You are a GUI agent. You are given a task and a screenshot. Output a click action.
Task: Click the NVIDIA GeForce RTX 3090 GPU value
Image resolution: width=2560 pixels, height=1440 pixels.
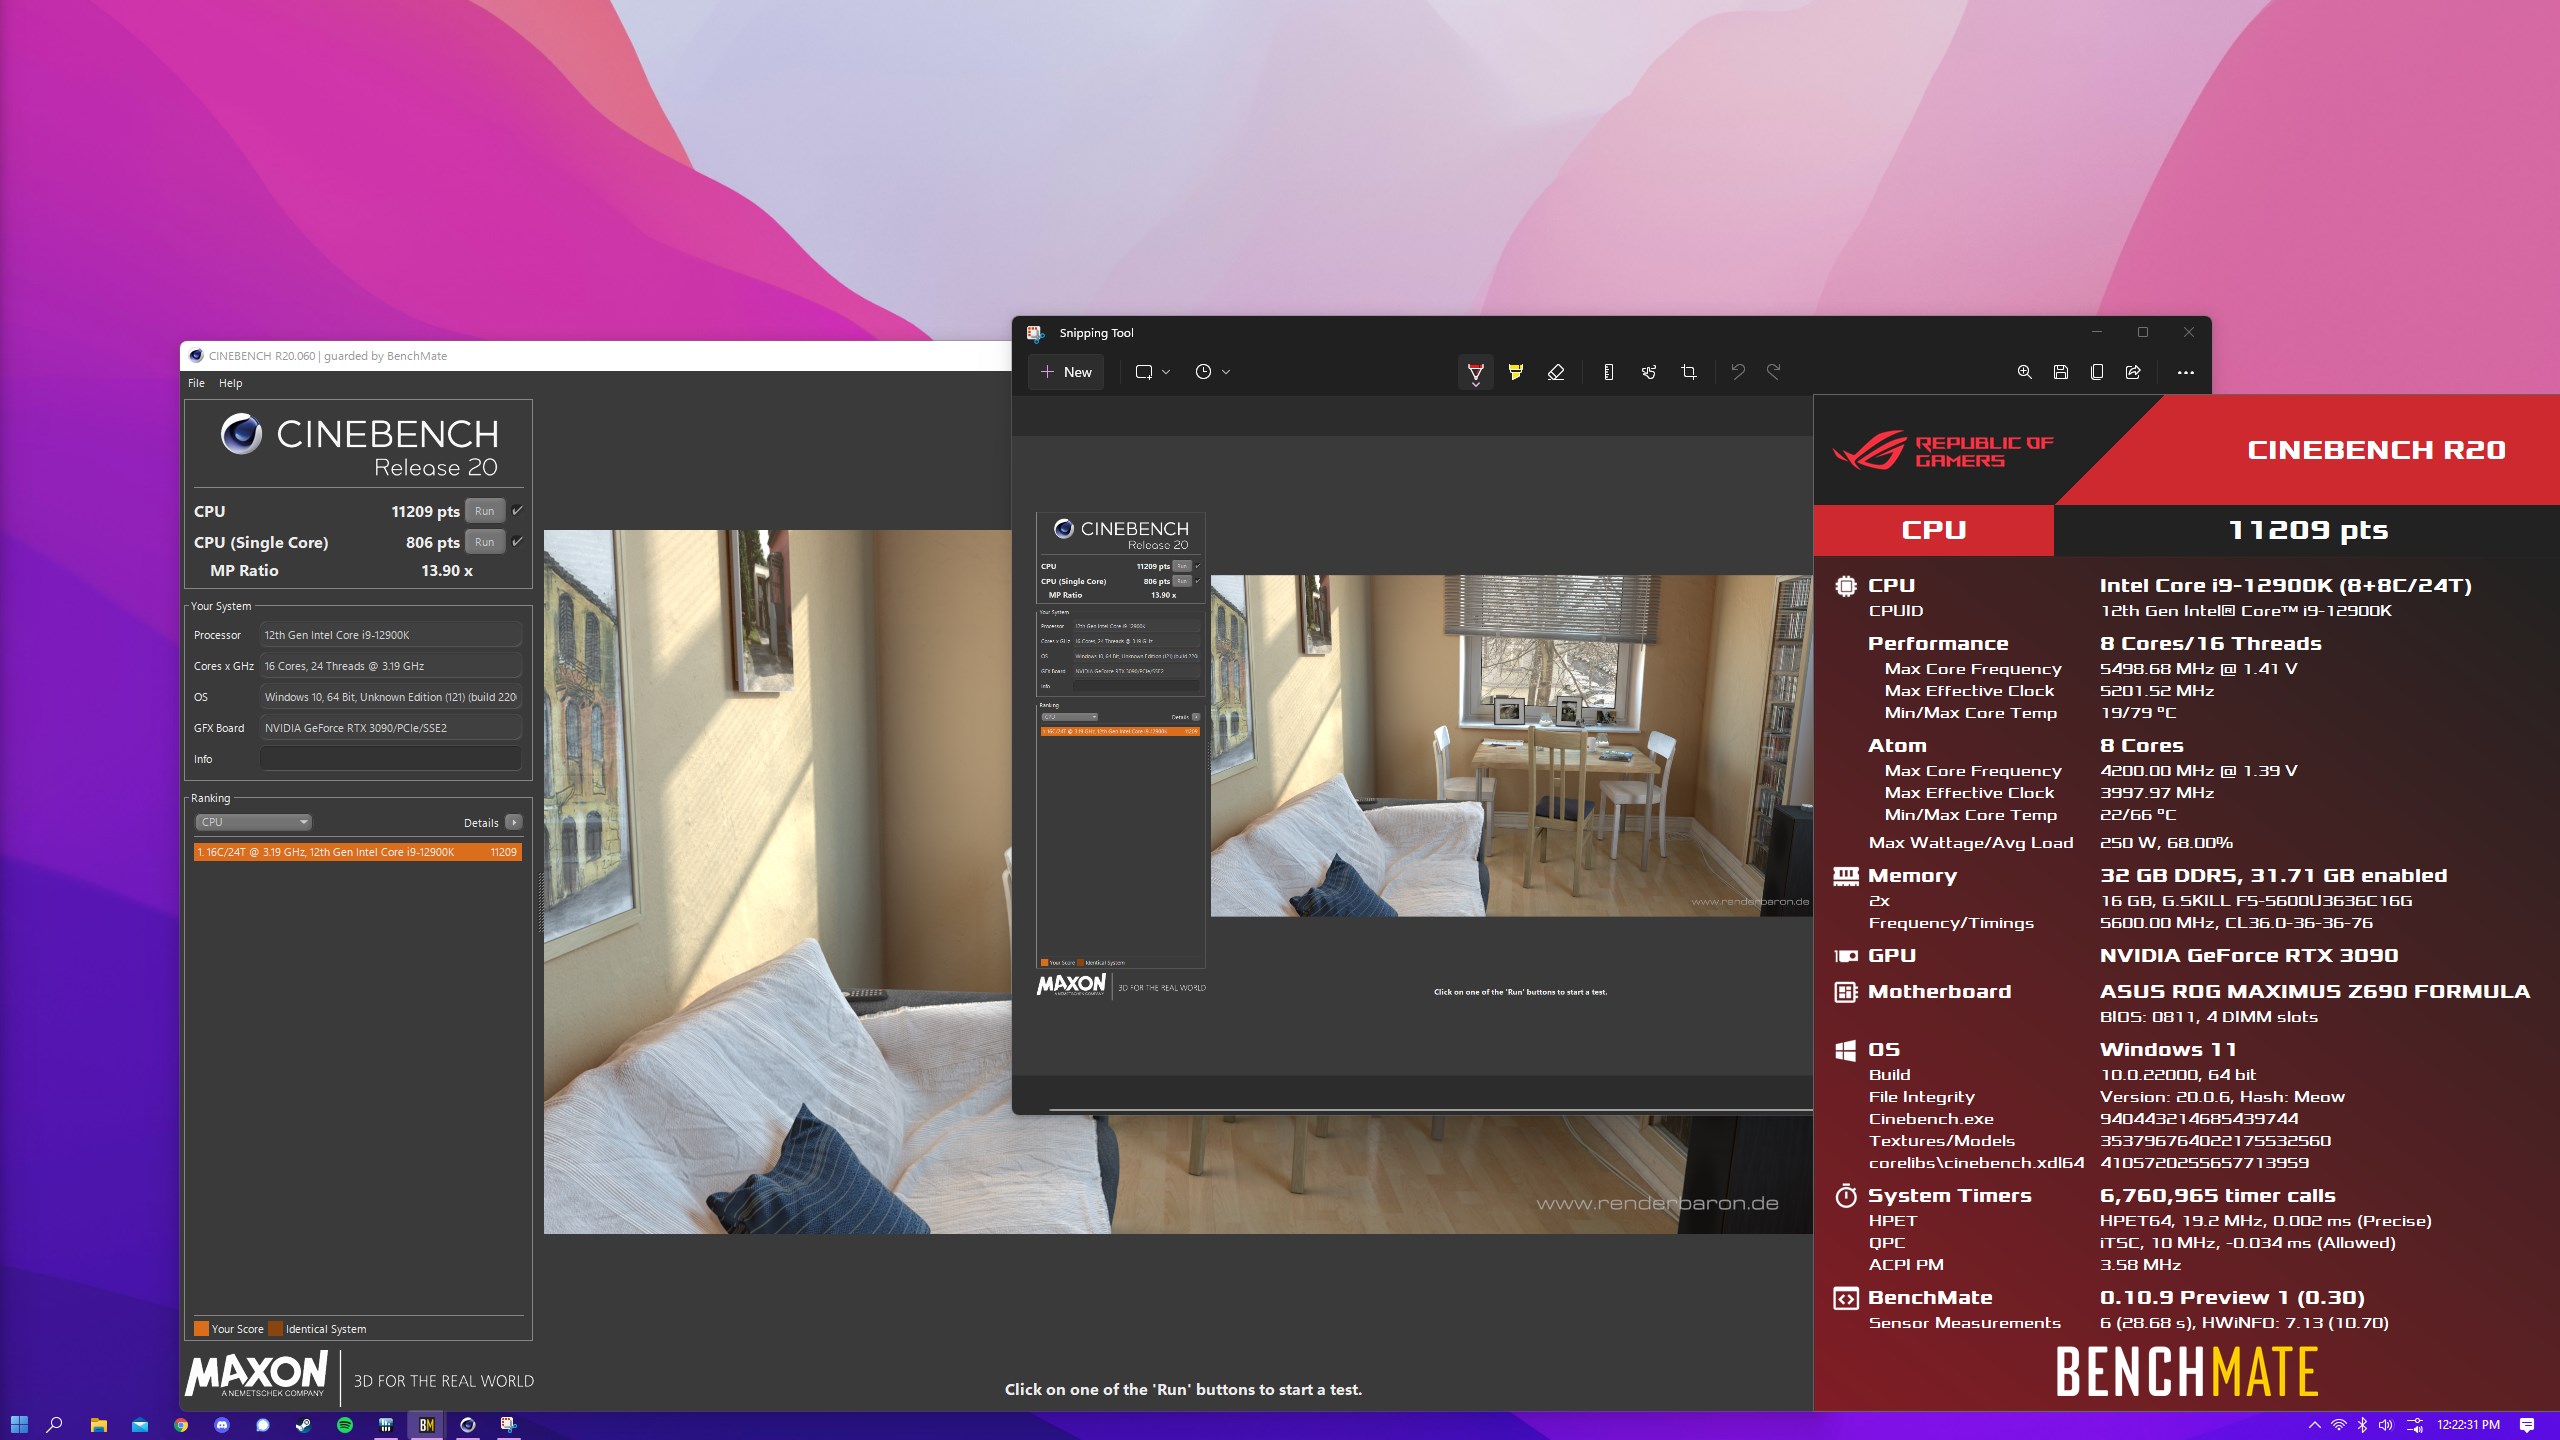coord(2249,955)
